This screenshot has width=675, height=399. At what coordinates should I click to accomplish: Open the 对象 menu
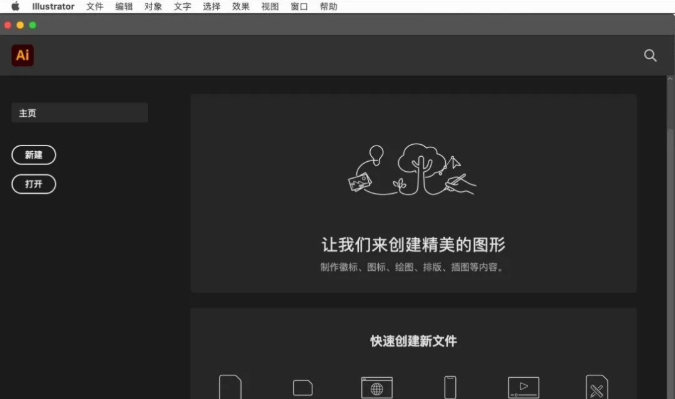(153, 6)
